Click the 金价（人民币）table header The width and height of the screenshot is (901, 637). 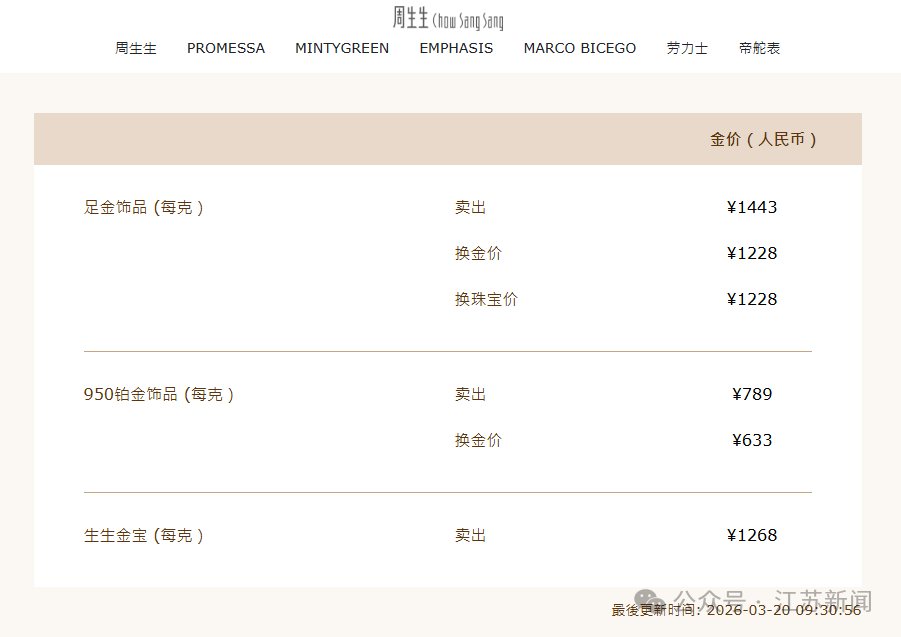[763, 140]
